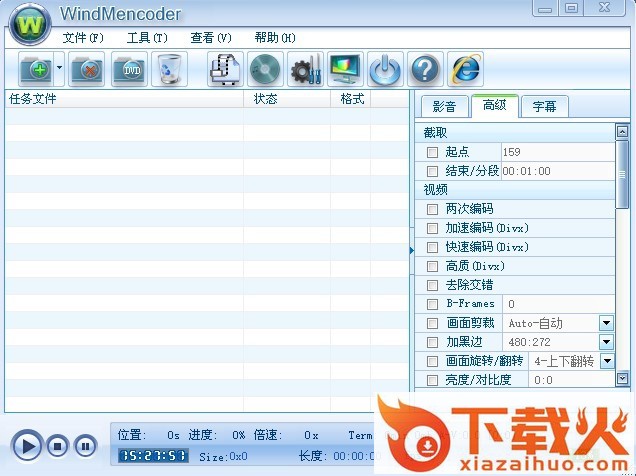
Task: Toggle 加速编码(Divx) checkbox
Action: (432, 228)
